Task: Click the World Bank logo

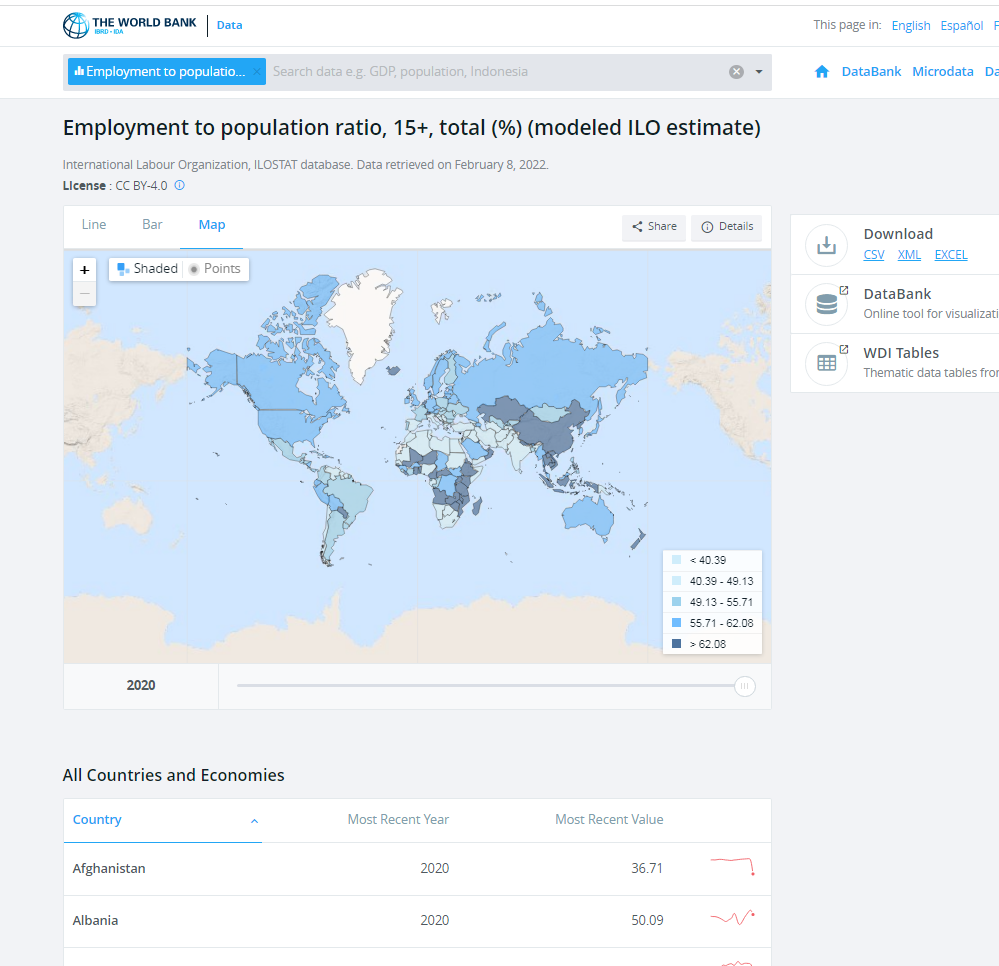Action: coord(129,25)
